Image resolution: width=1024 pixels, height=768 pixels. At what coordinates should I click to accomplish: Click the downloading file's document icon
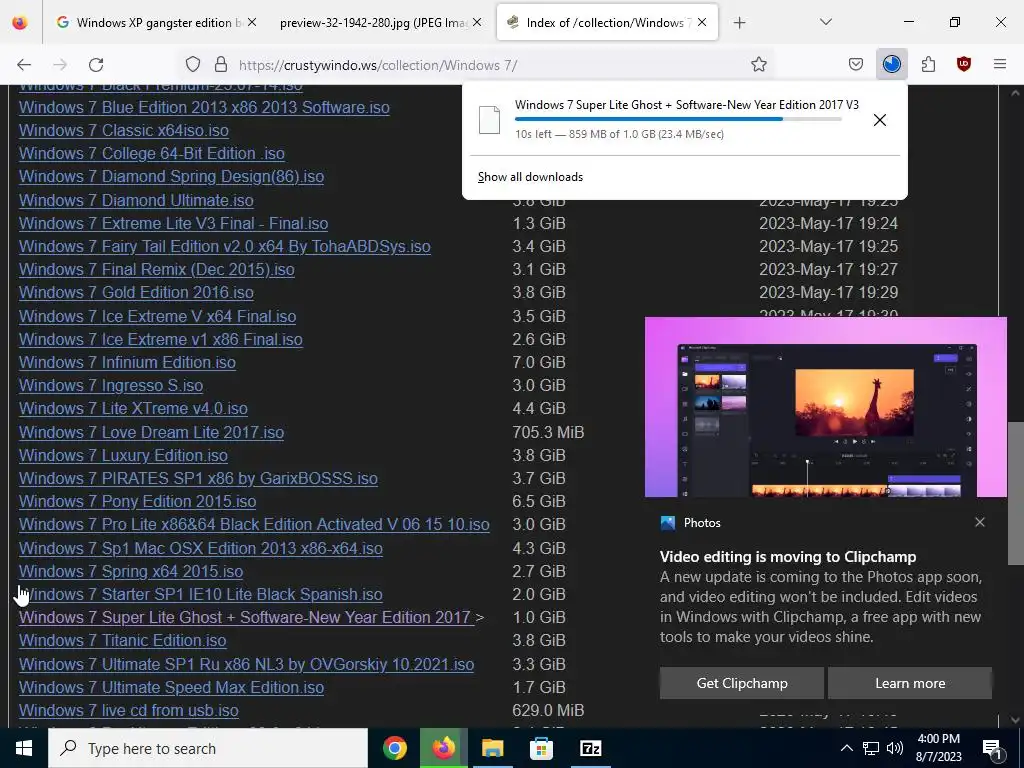point(489,120)
